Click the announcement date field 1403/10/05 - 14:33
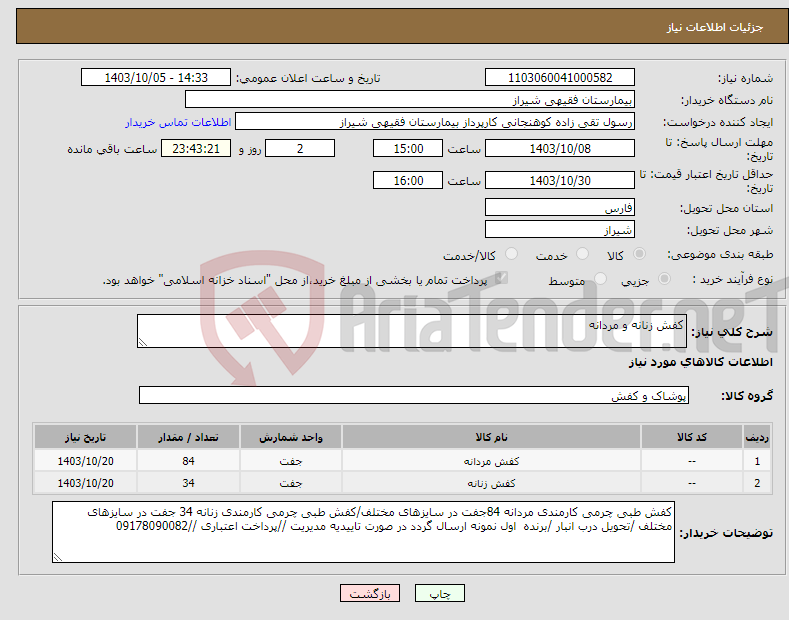The width and height of the screenshot is (789, 620). coord(156,78)
